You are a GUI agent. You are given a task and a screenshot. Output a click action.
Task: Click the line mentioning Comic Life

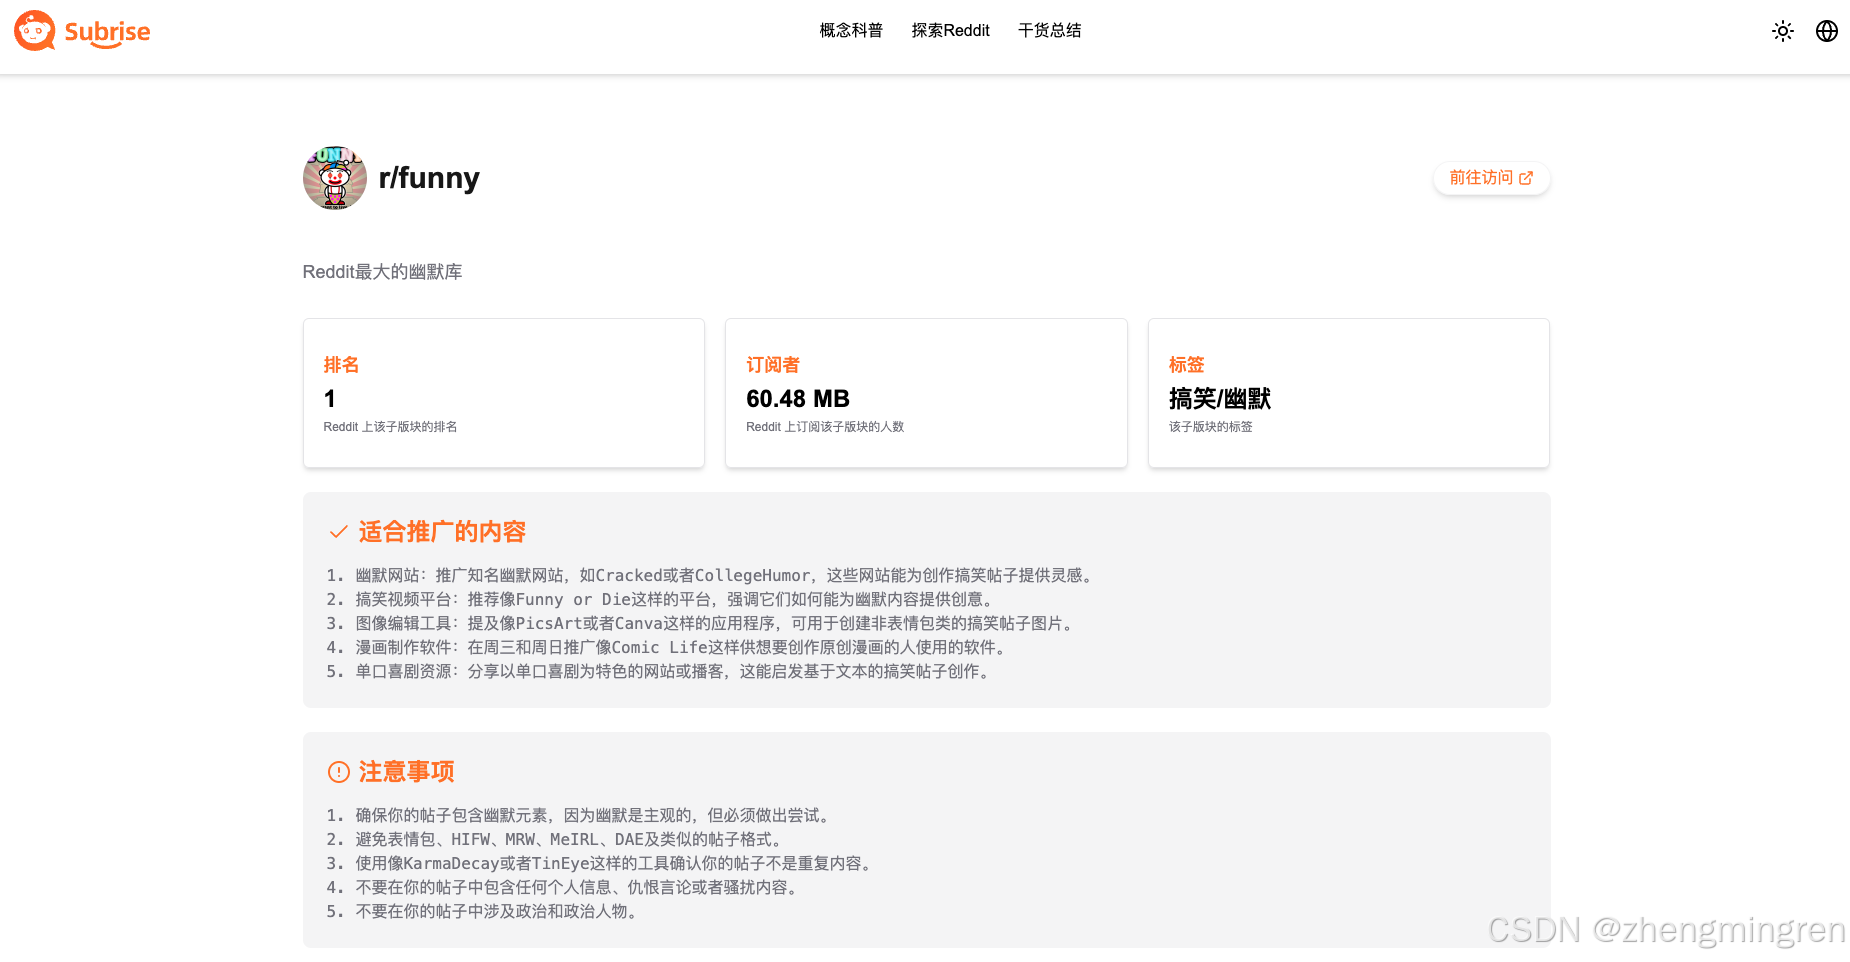click(x=669, y=648)
